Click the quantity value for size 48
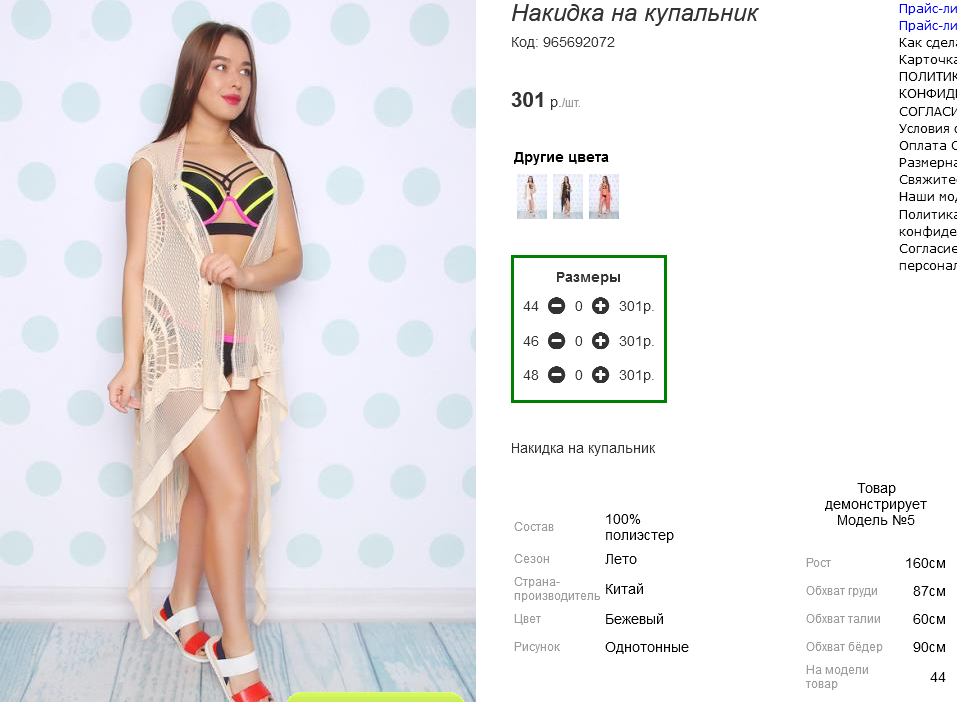This screenshot has width=957, height=702. [x=578, y=375]
